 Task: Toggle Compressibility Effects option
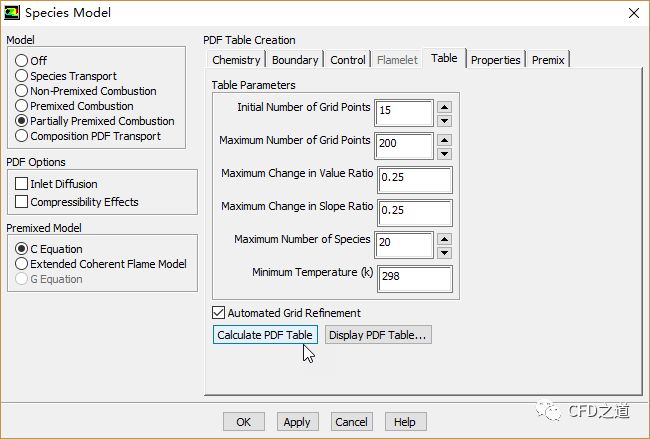(22, 202)
